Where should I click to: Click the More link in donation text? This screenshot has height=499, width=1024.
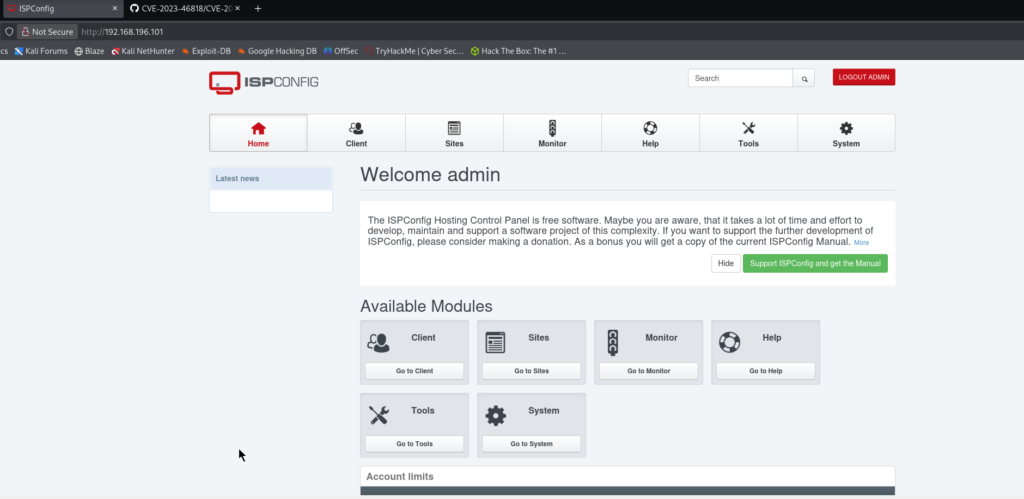861,242
